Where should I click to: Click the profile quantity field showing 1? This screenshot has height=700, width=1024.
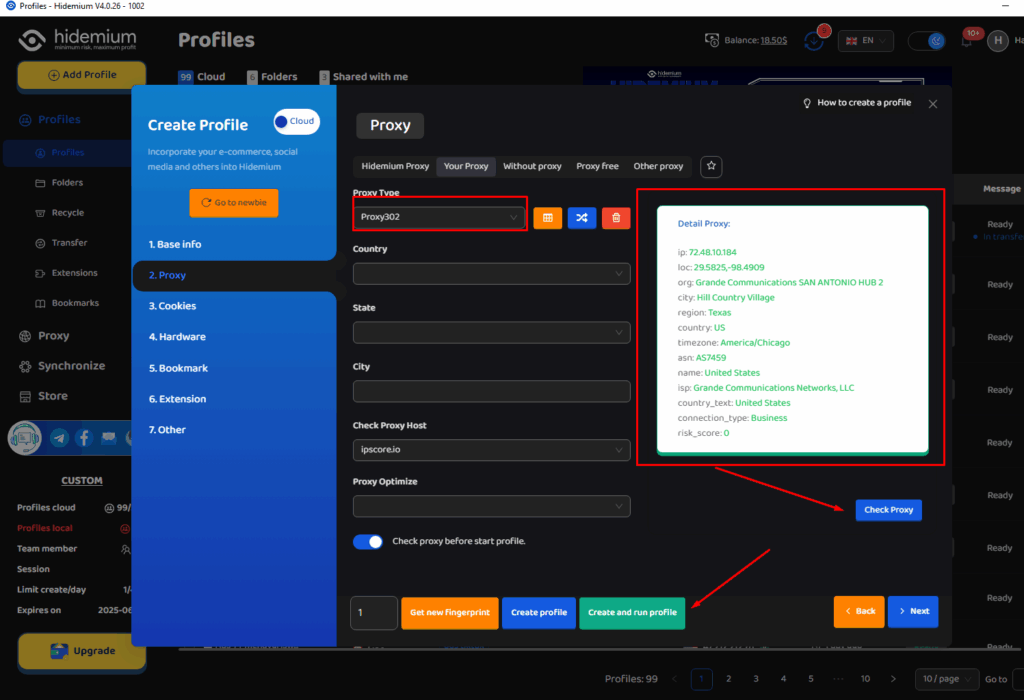point(374,612)
